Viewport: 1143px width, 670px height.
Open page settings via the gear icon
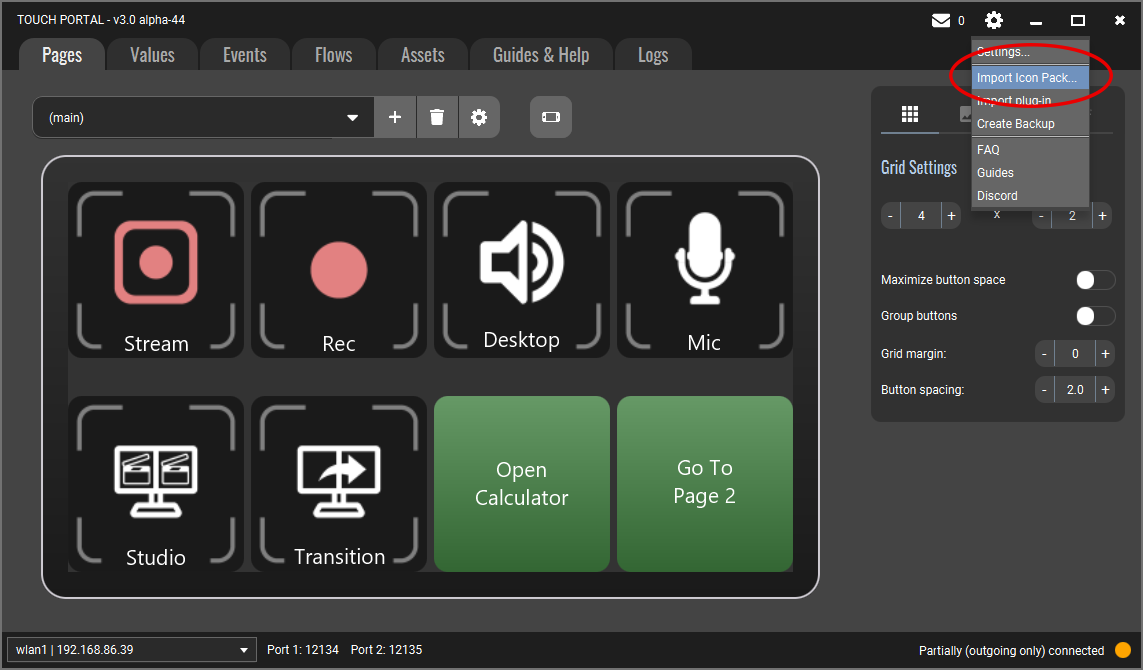point(479,117)
